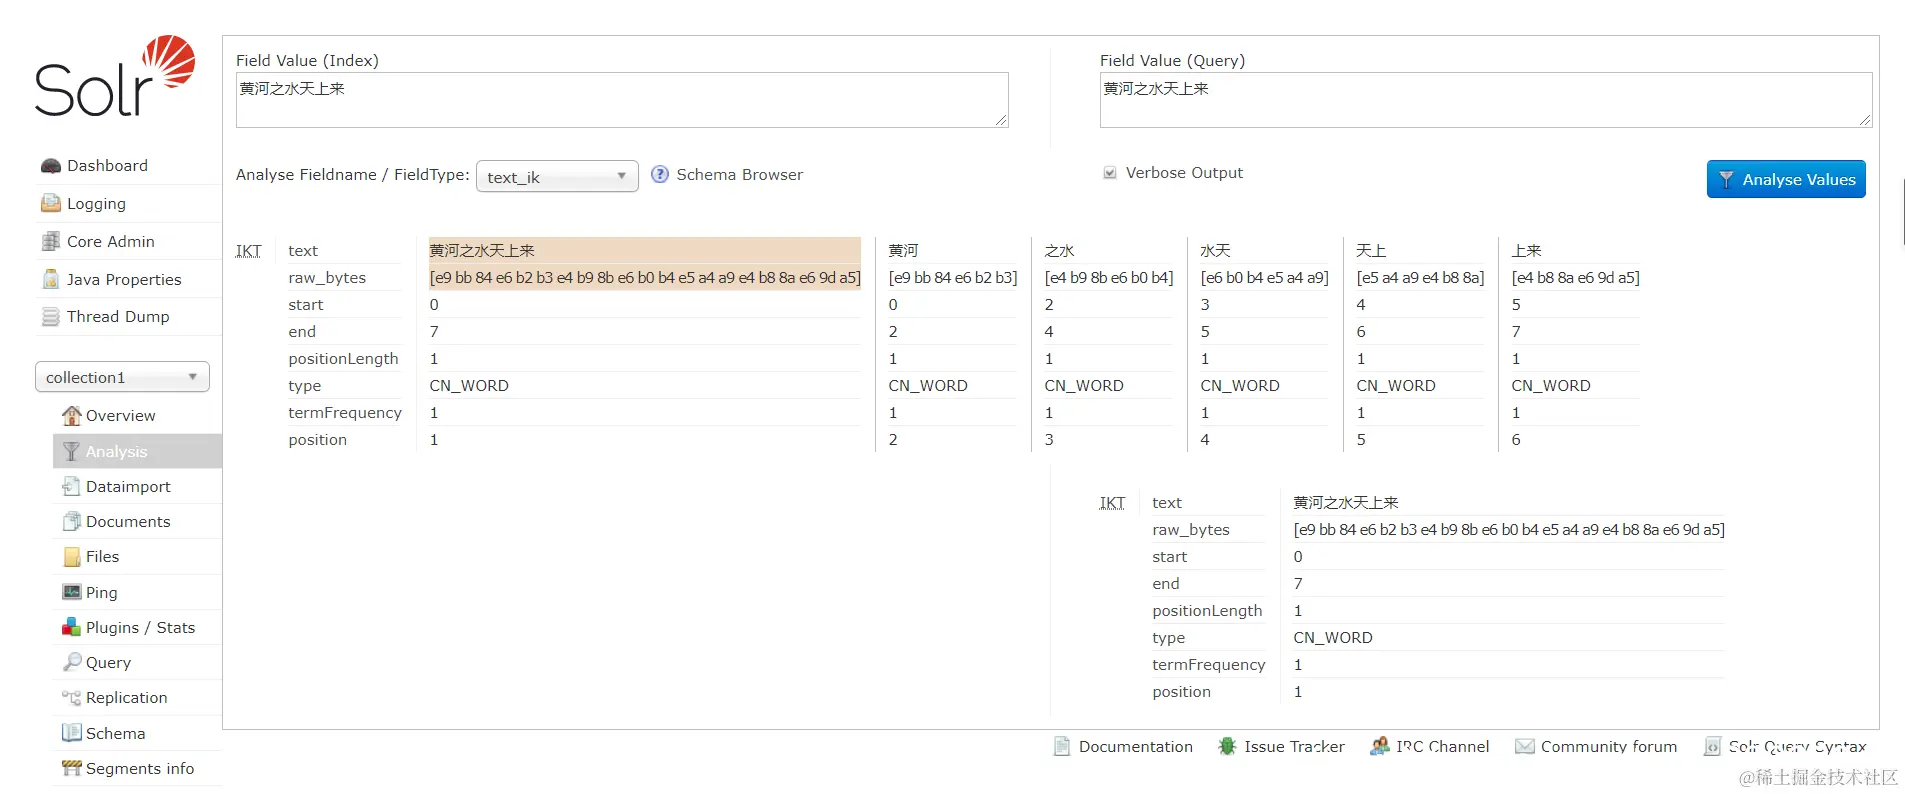Click the Ping monitor icon
This screenshot has width=1905, height=794.
(71, 593)
